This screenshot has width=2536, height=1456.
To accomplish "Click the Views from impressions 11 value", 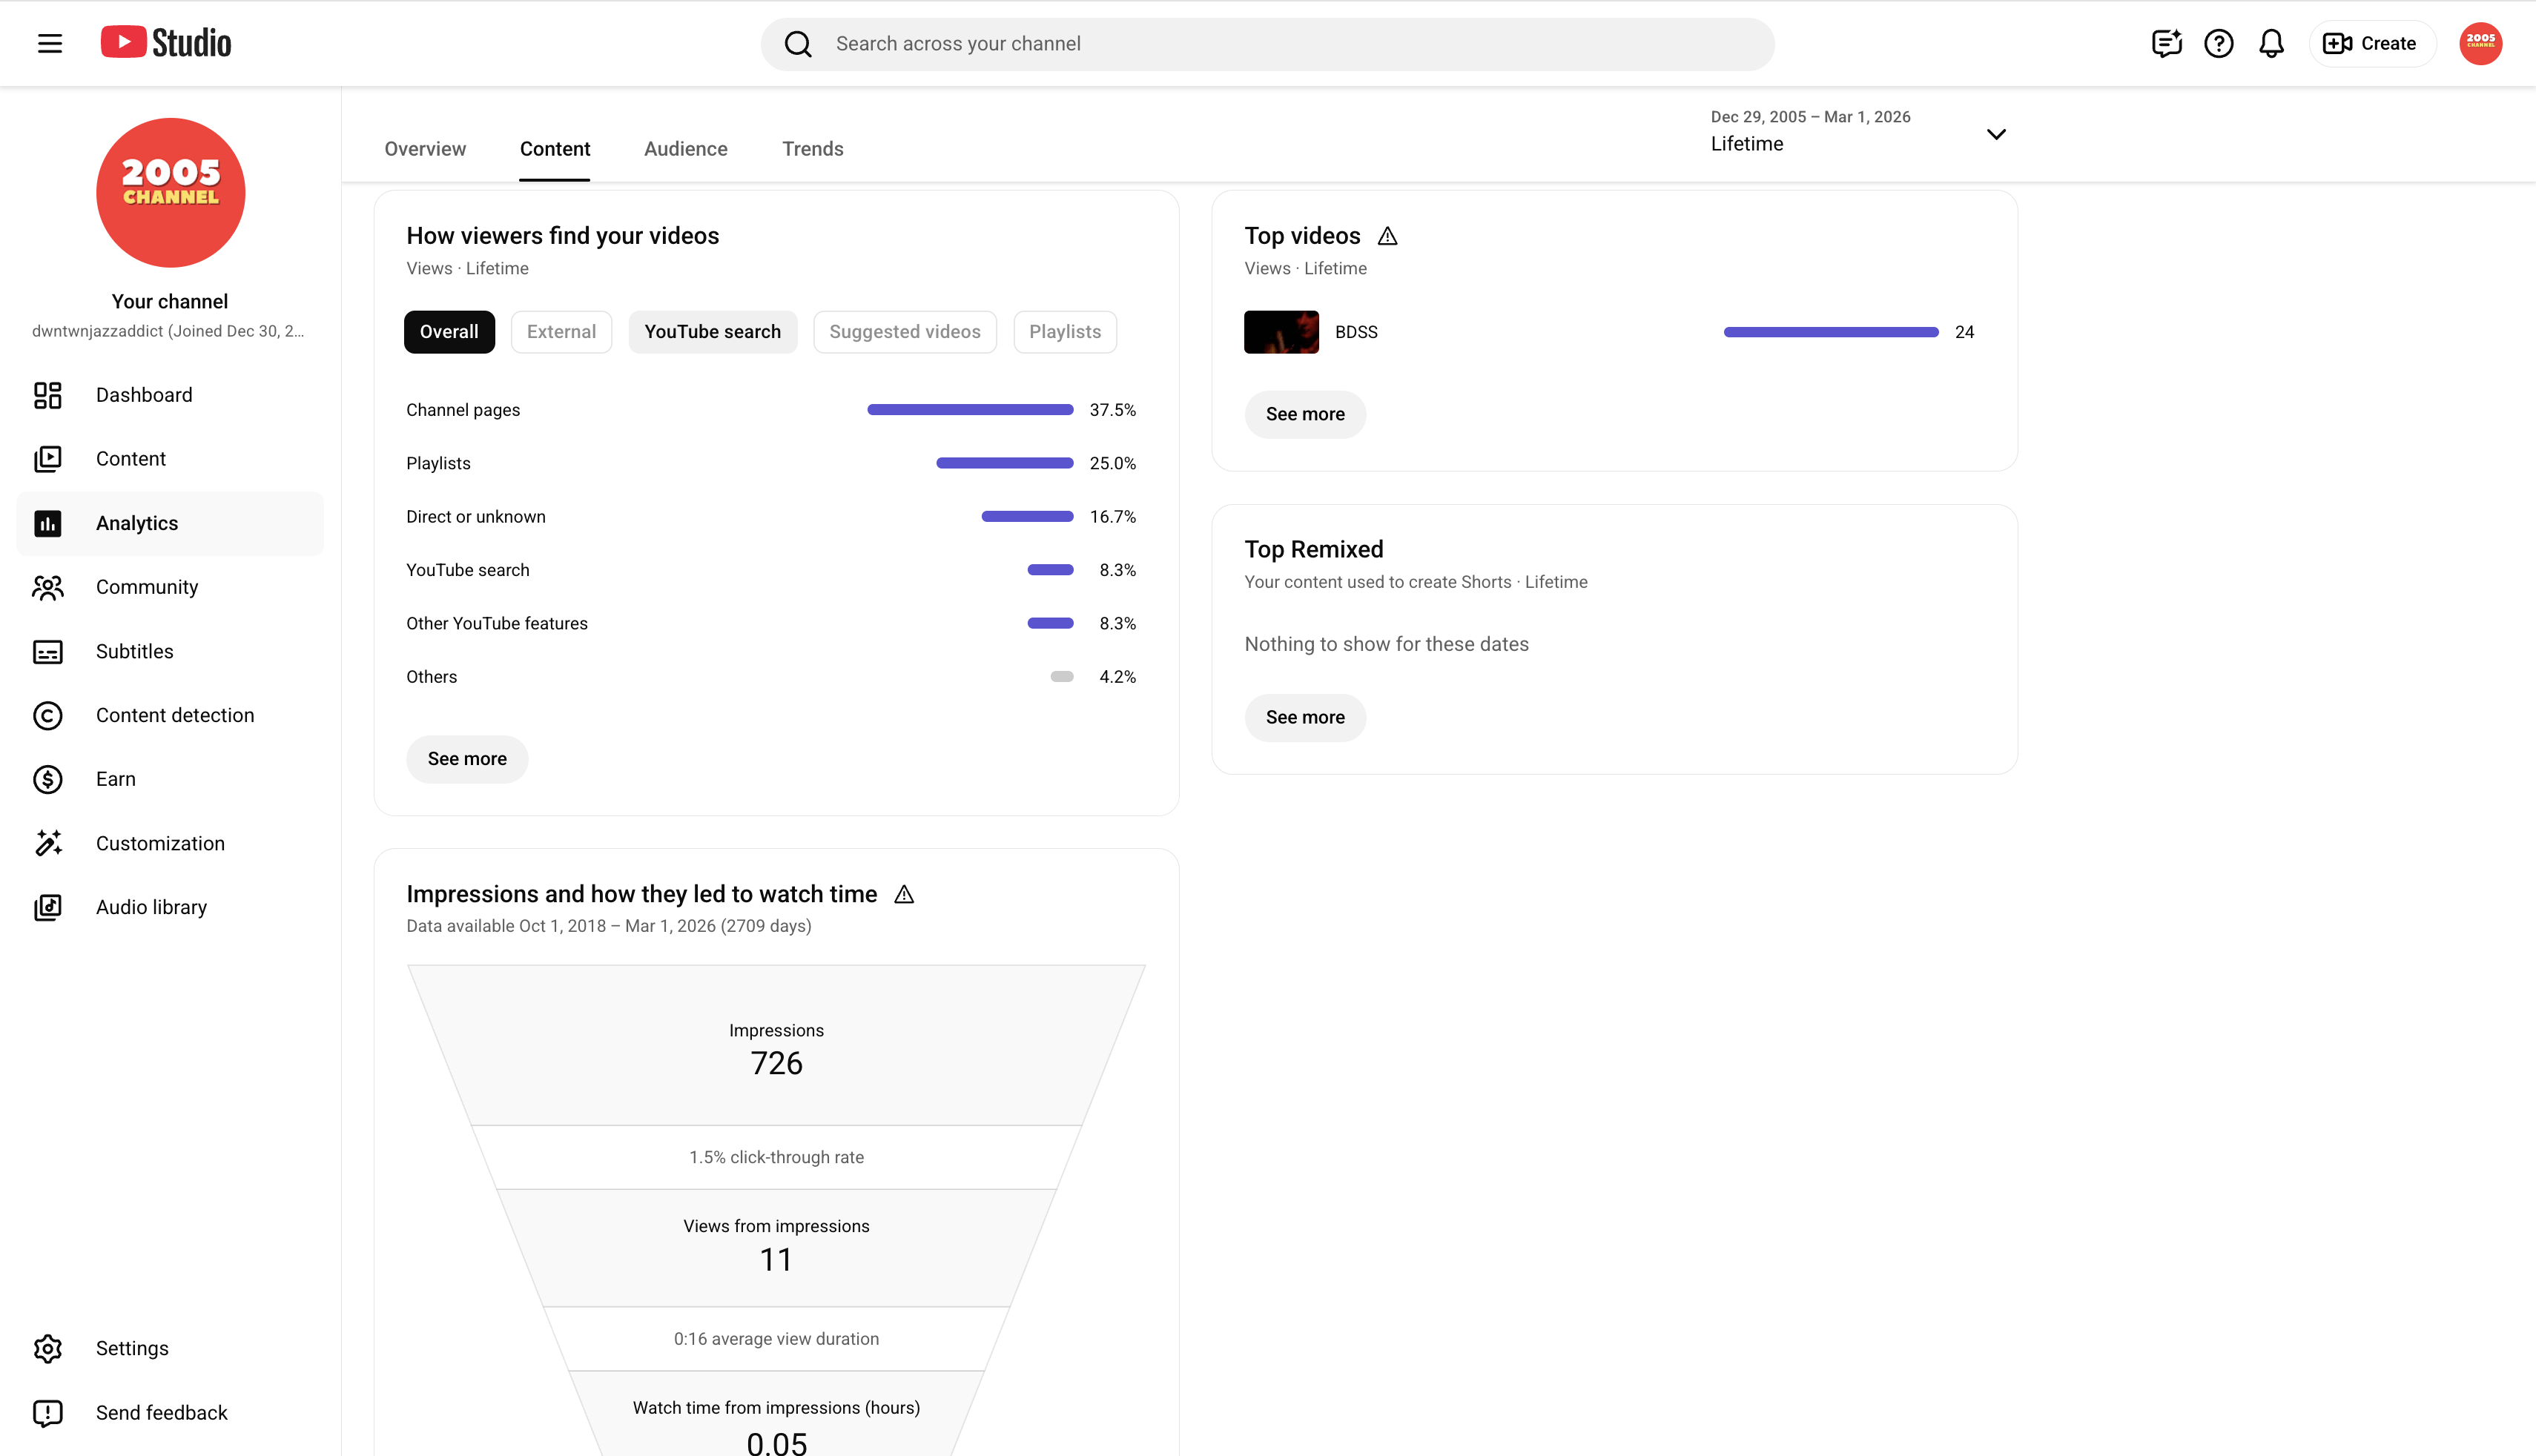I will [776, 1259].
